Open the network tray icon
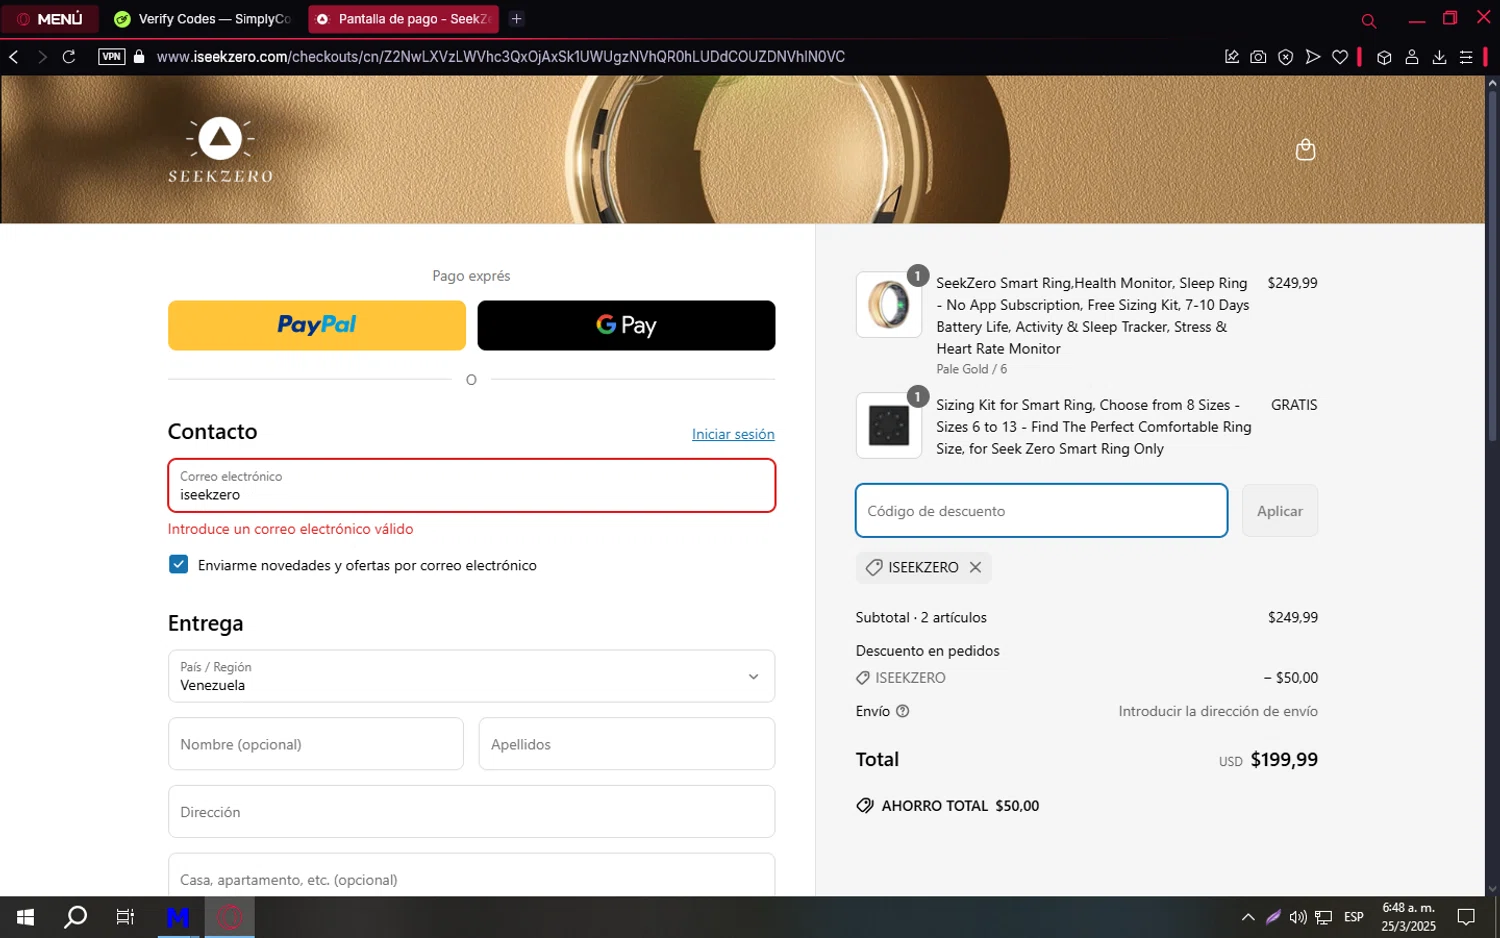 1323,917
